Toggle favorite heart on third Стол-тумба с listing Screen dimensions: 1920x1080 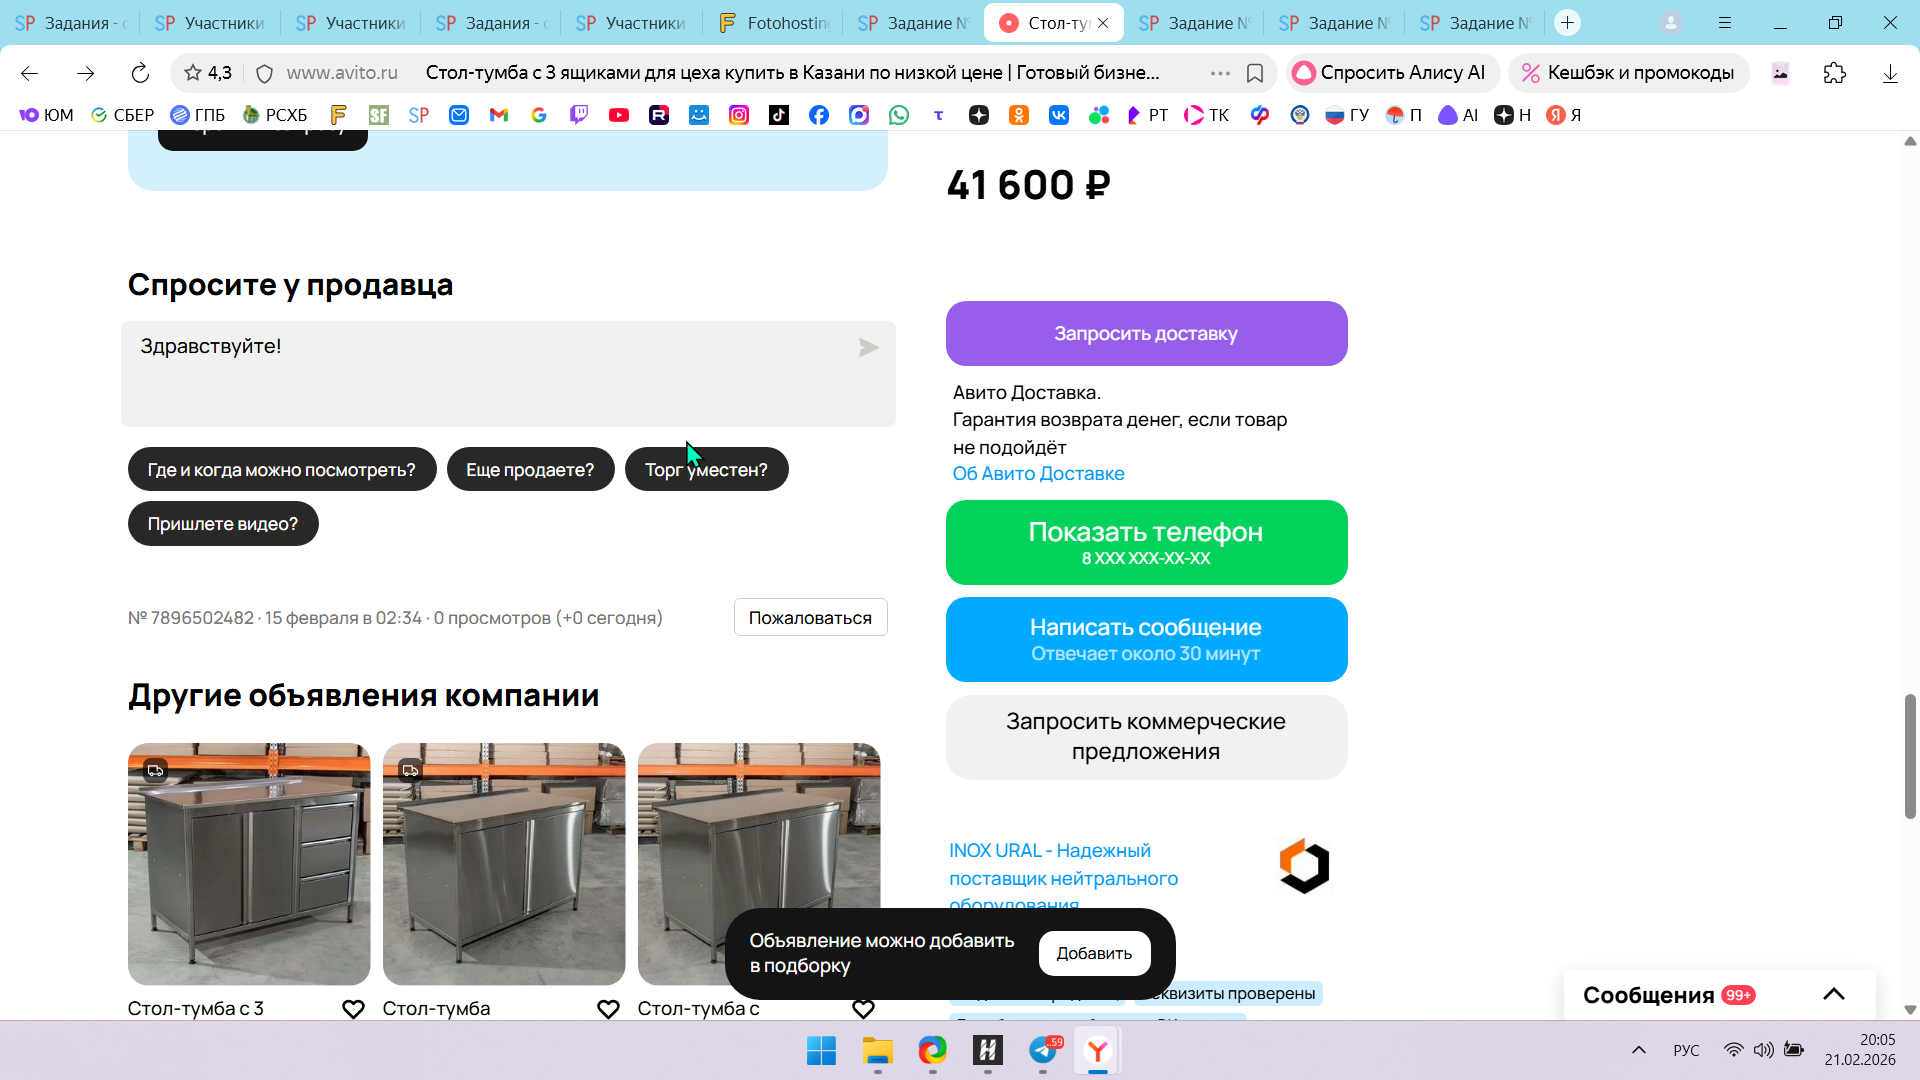click(x=863, y=1009)
